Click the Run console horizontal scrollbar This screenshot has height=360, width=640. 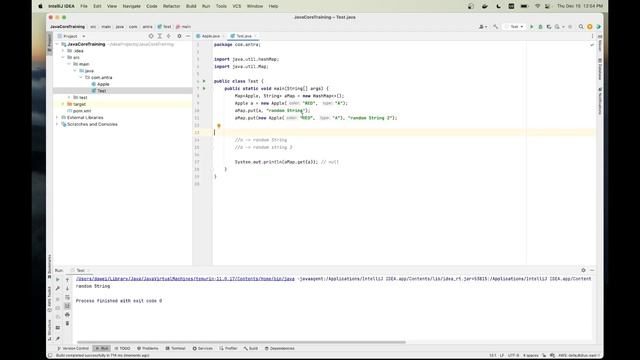click(x=242, y=342)
